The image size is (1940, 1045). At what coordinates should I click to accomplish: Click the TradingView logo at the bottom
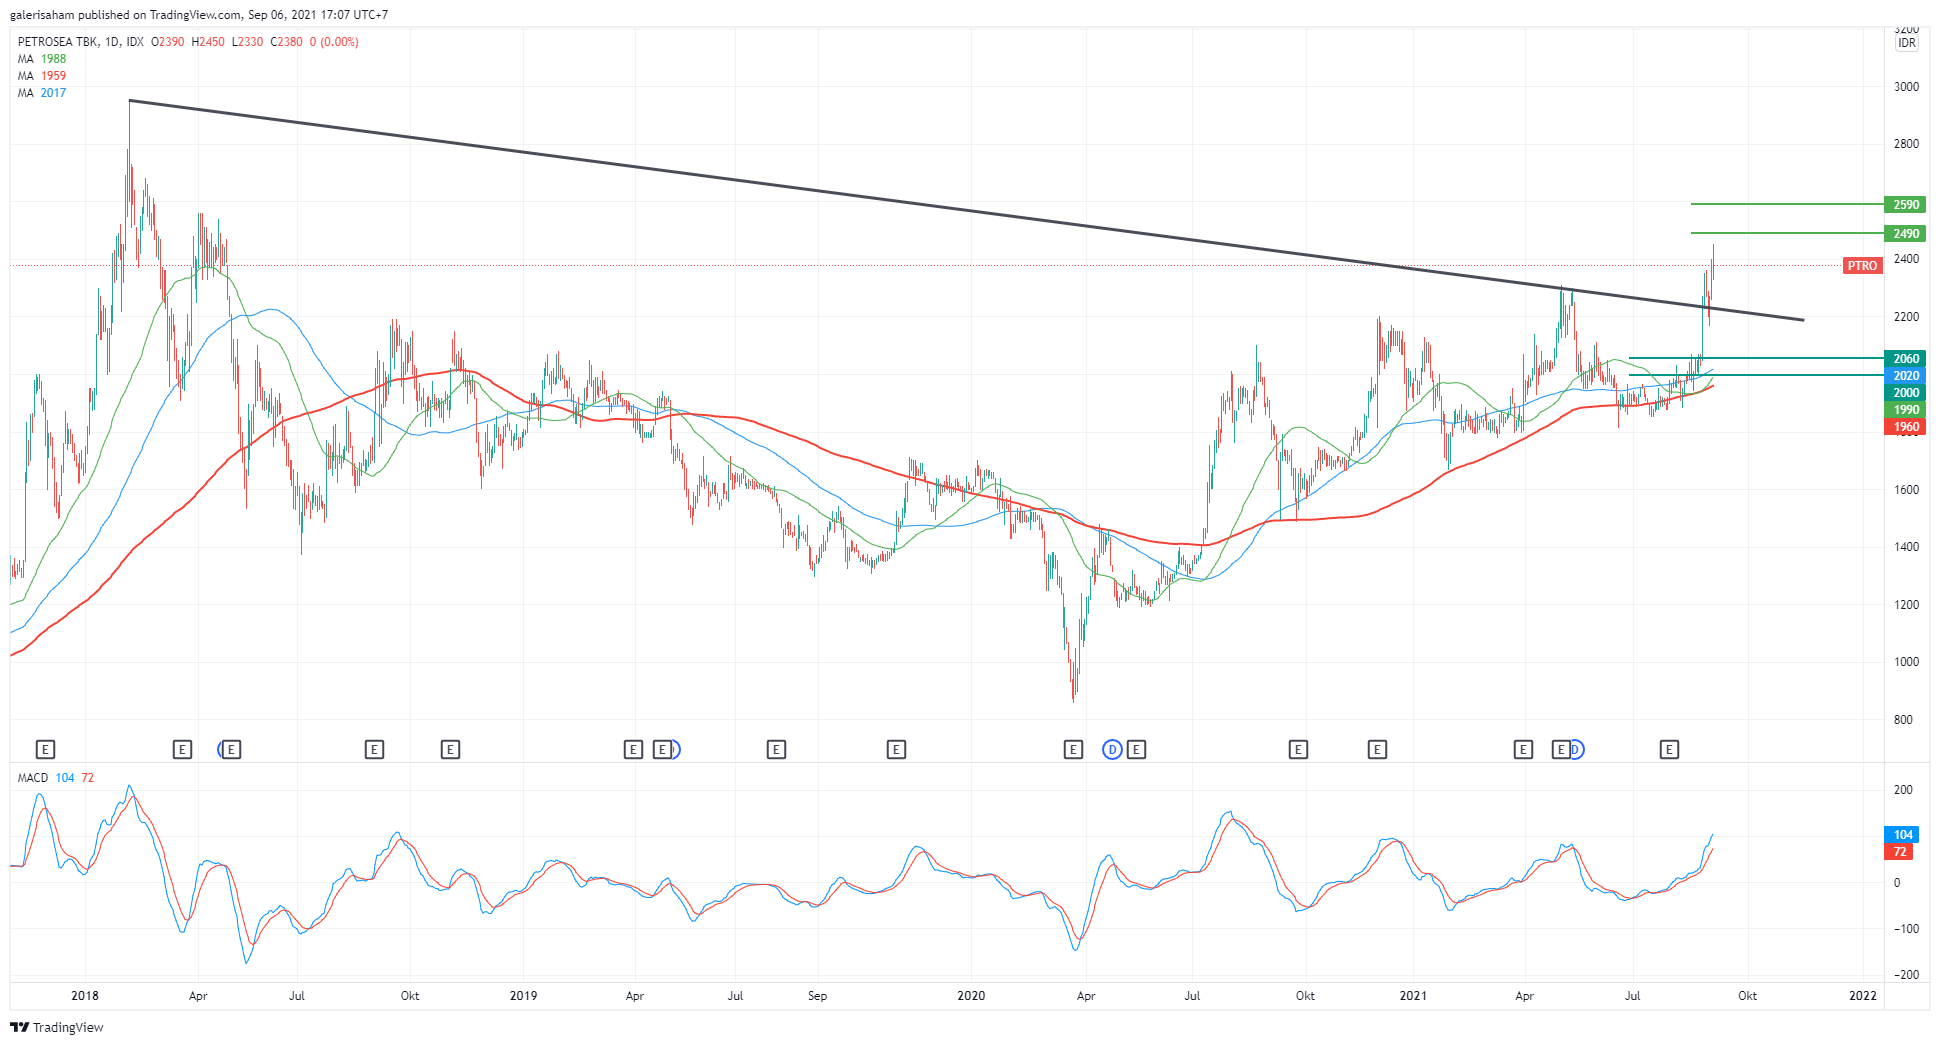pyautogui.click(x=57, y=1027)
